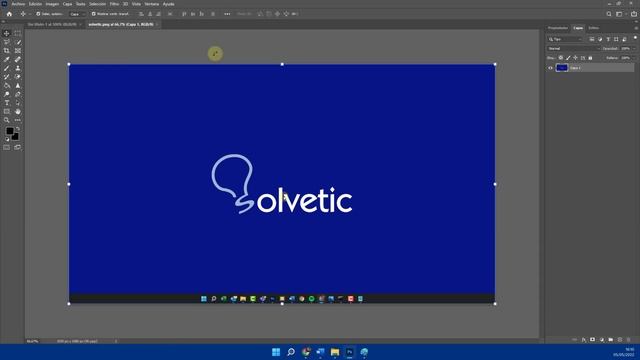The height and width of the screenshot is (360, 640).
Task: Open more align options three dots
Action: pos(227,14)
